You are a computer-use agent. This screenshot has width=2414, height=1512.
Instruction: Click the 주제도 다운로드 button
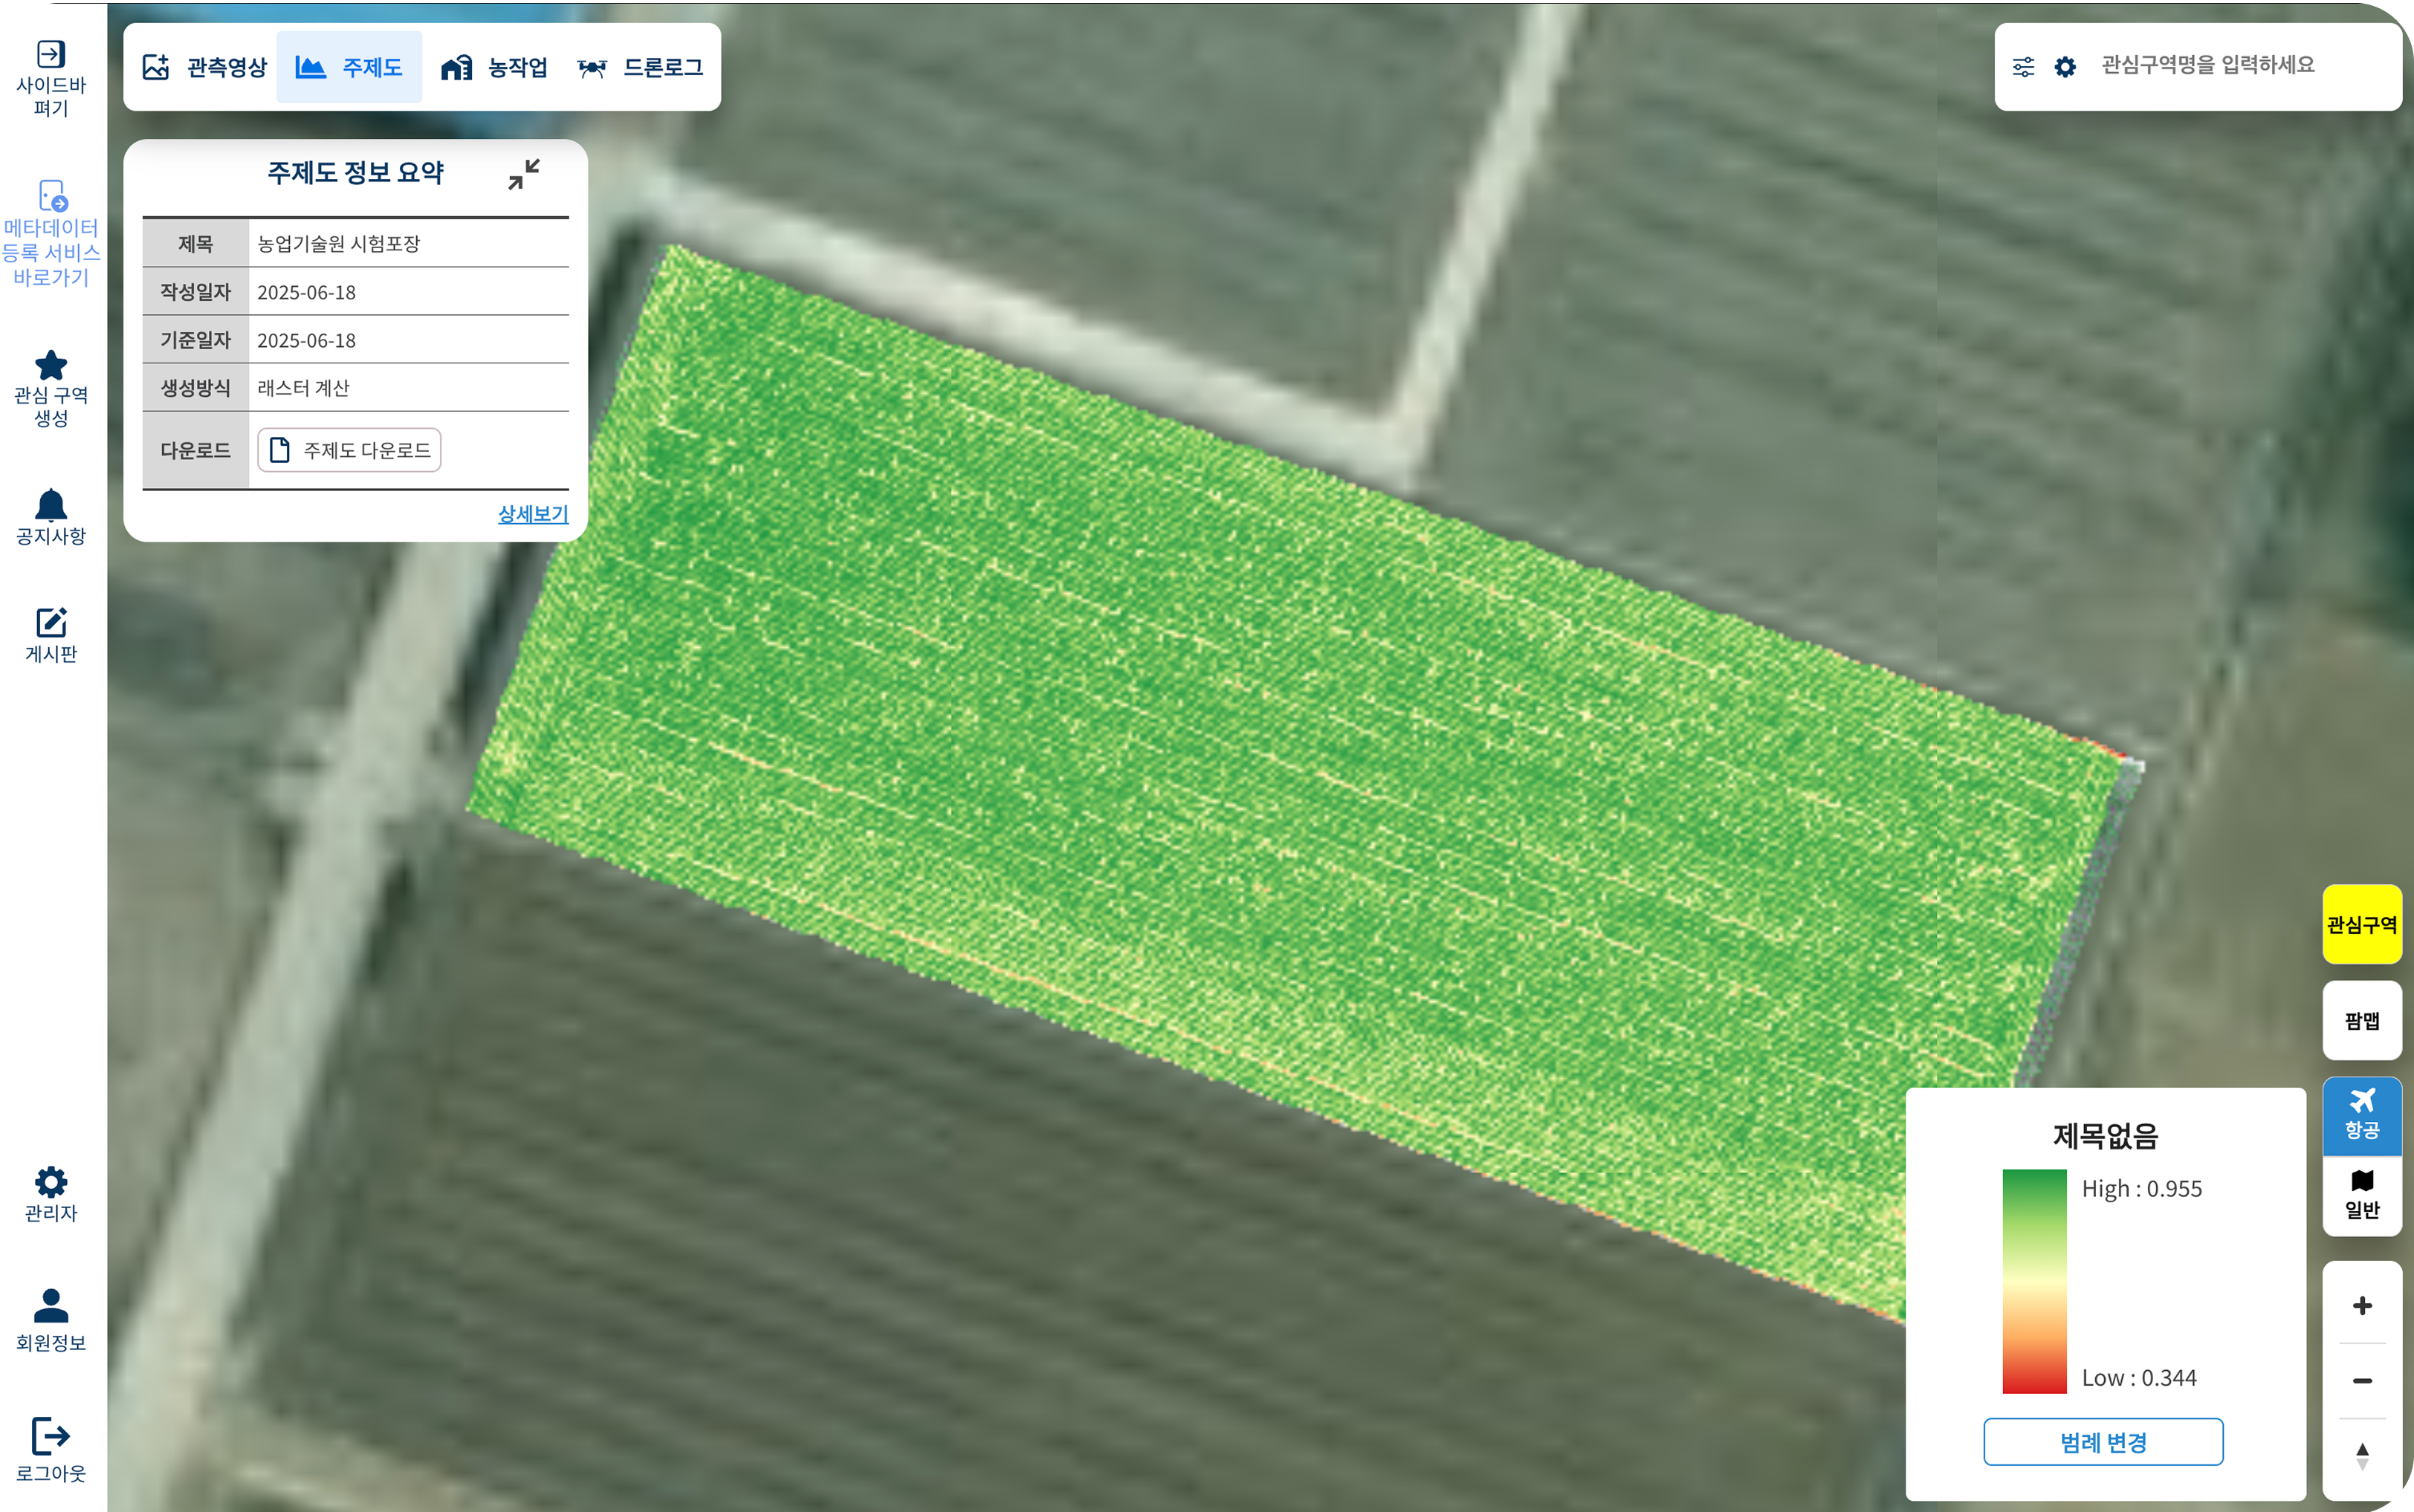(349, 450)
